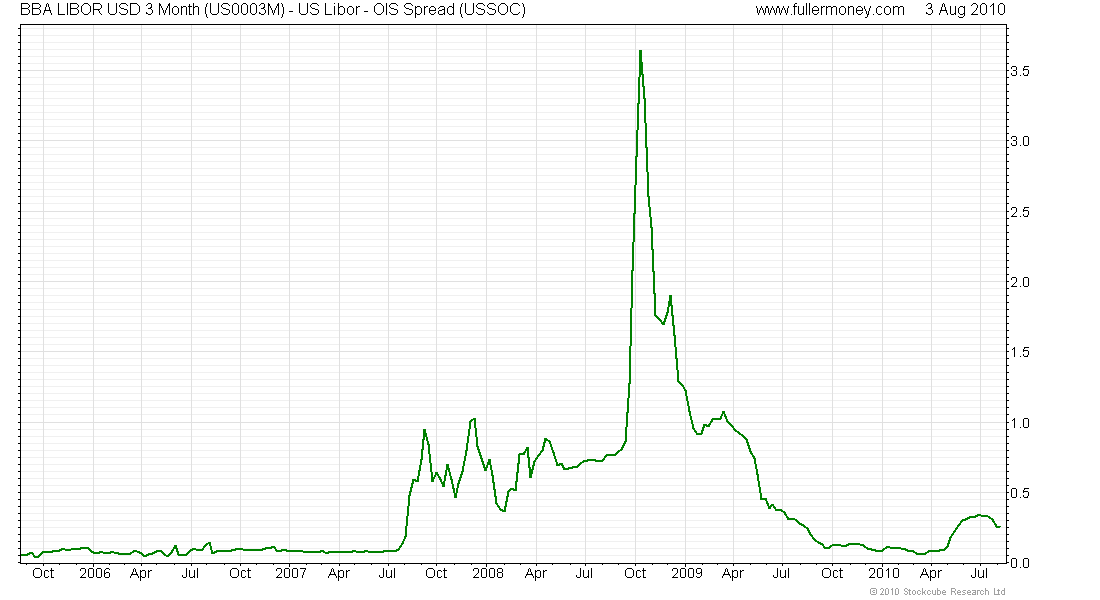The width and height of the screenshot is (1100, 600).
Task: Select the 0.0 y-axis value
Action: click(x=1019, y=563)
